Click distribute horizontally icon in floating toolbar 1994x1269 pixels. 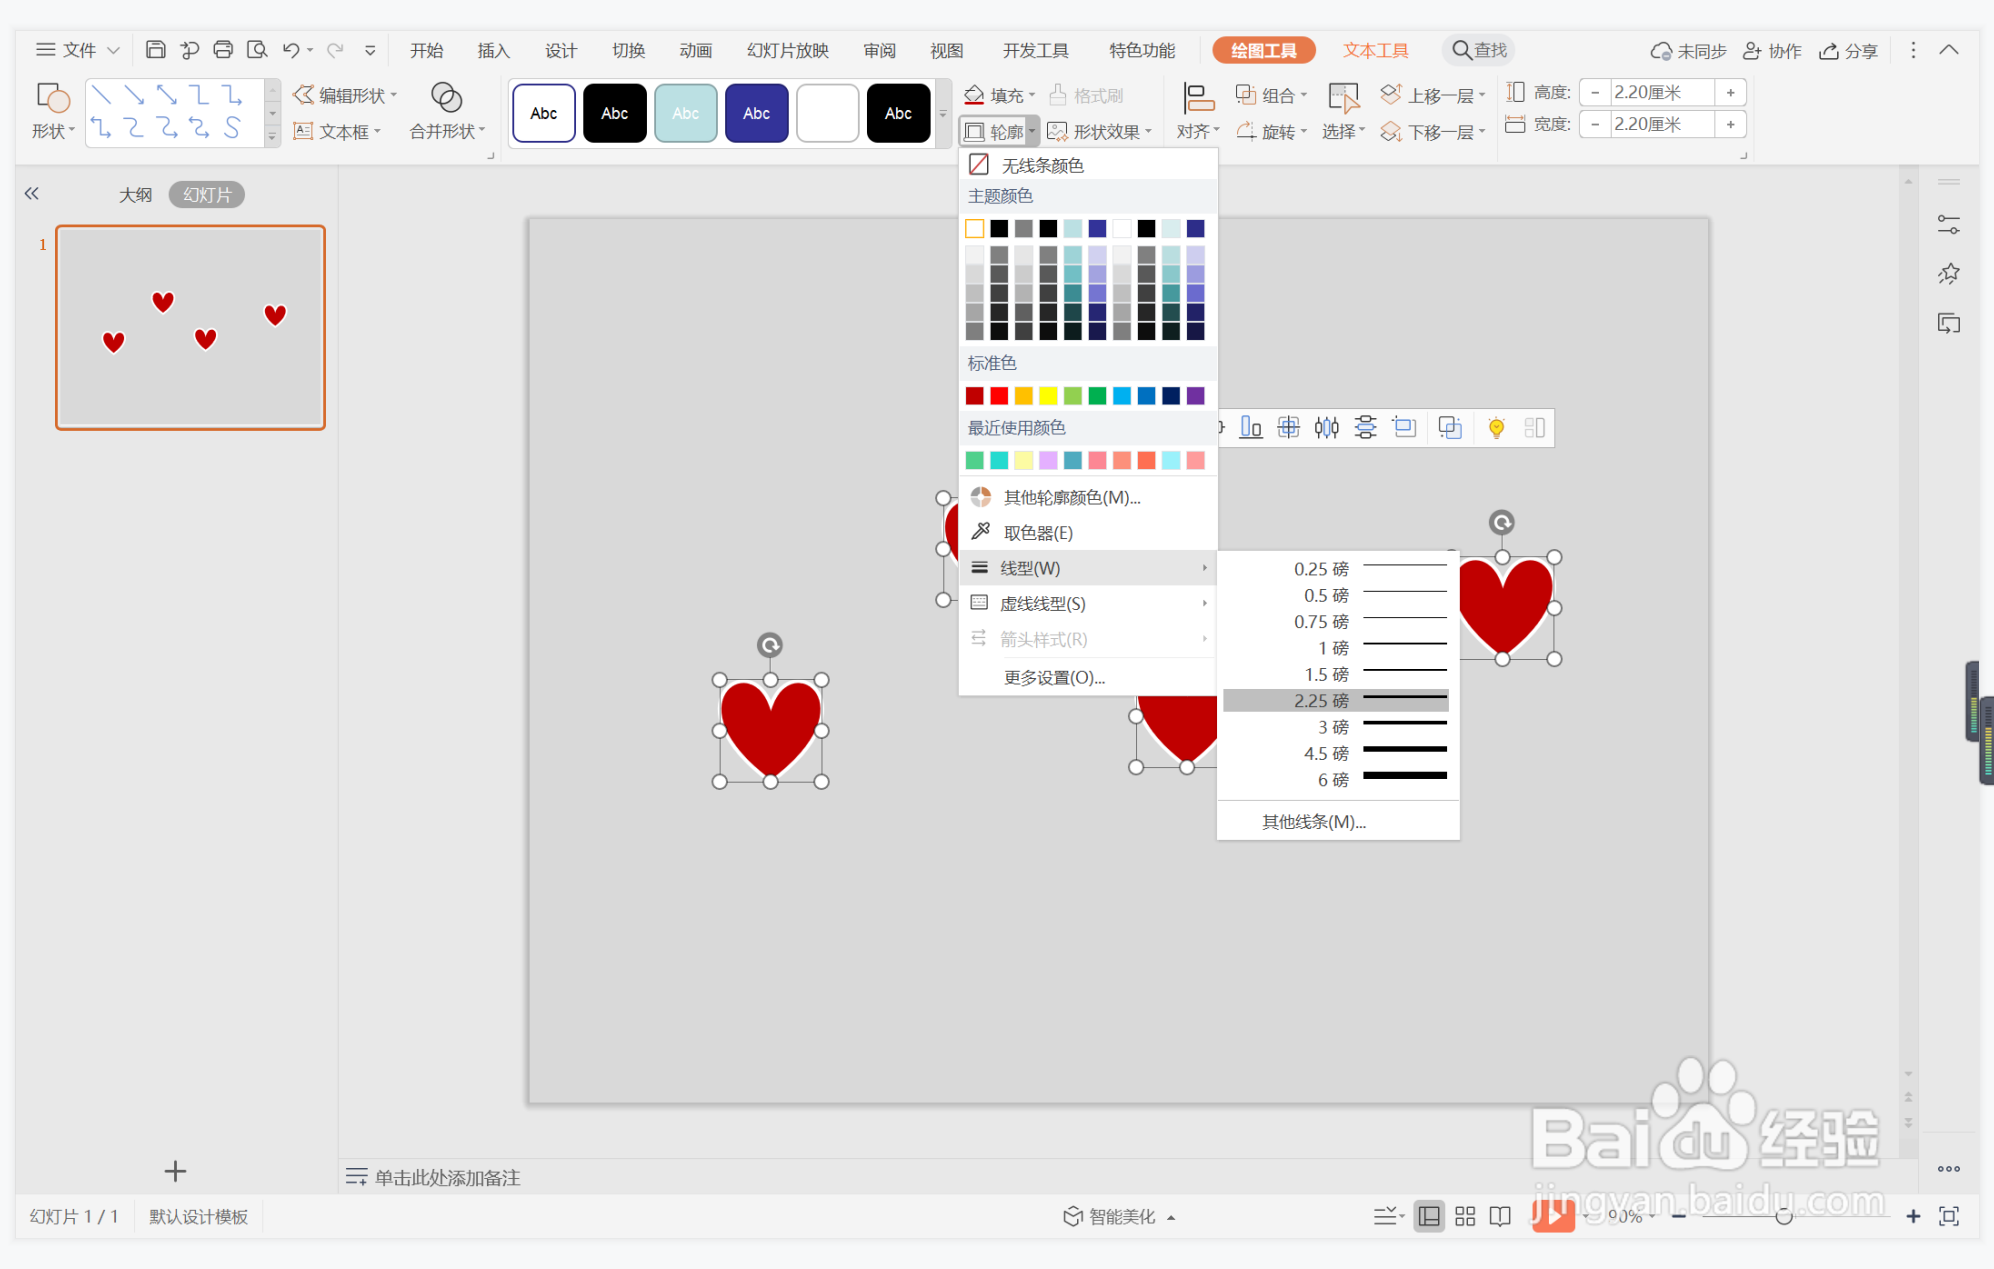point(1327,429)
